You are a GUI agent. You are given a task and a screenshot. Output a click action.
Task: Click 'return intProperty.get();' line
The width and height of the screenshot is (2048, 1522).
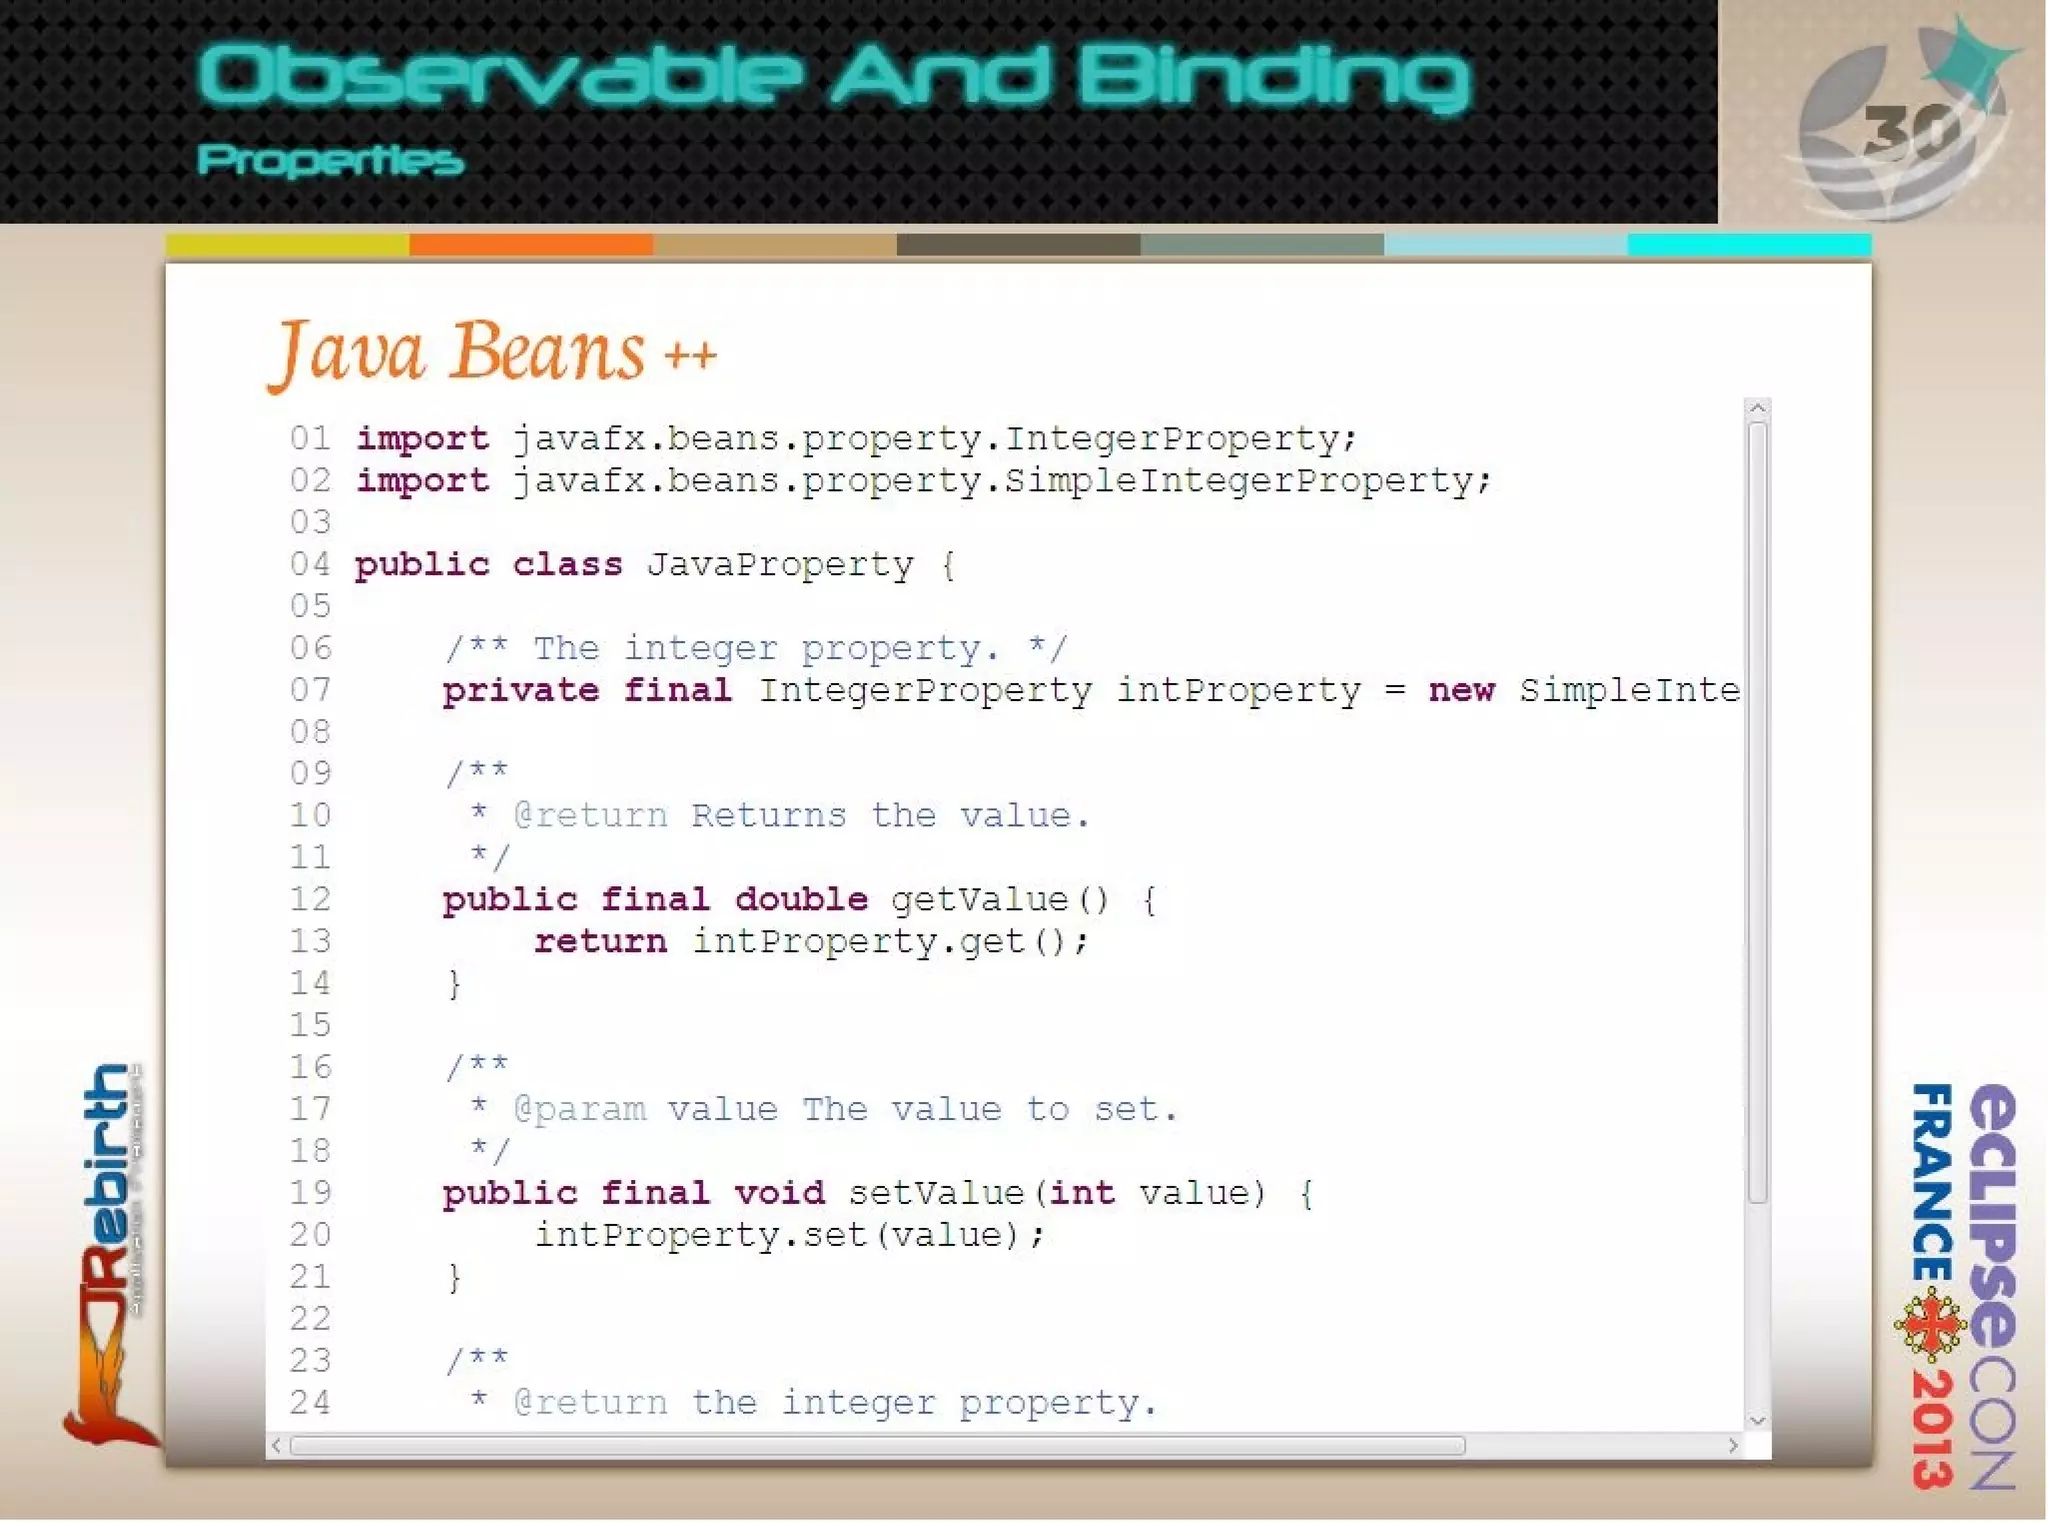(x=811, y=942)
